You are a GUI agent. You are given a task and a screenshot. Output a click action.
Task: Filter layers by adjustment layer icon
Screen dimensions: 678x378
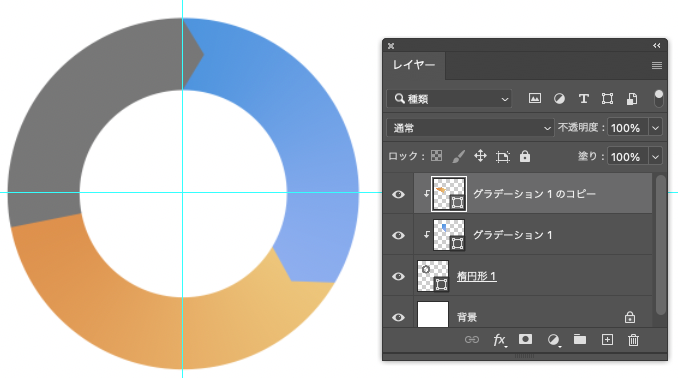click(559, 99)
